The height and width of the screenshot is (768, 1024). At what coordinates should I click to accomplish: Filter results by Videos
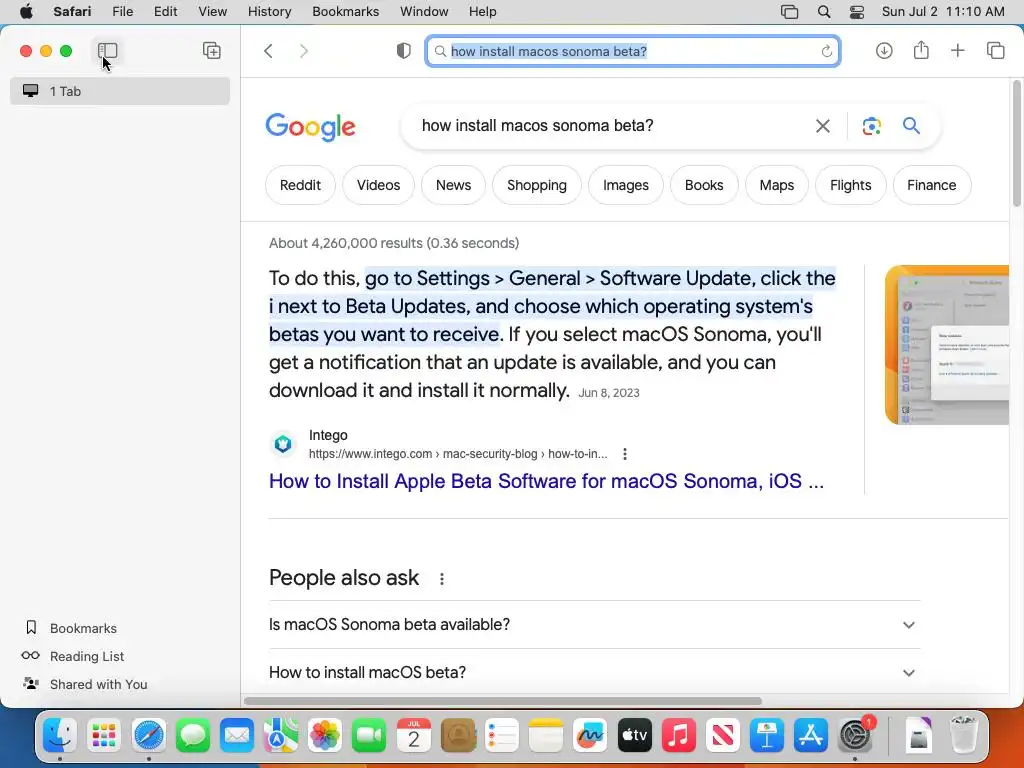coord(378,185)
